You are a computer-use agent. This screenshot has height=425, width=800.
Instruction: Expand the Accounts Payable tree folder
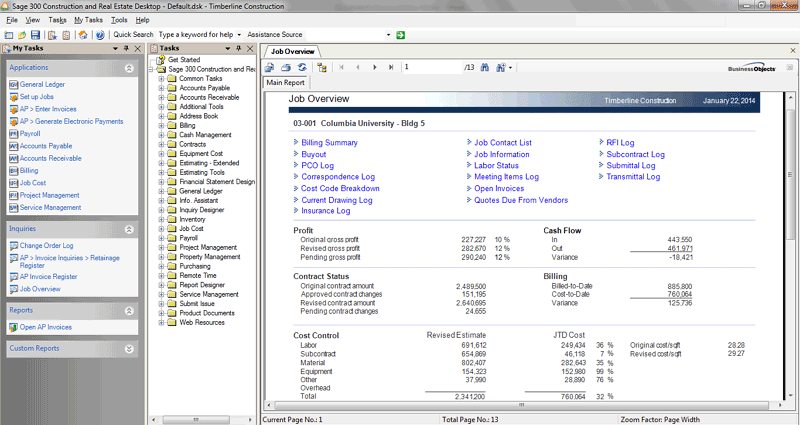(161, 88)
